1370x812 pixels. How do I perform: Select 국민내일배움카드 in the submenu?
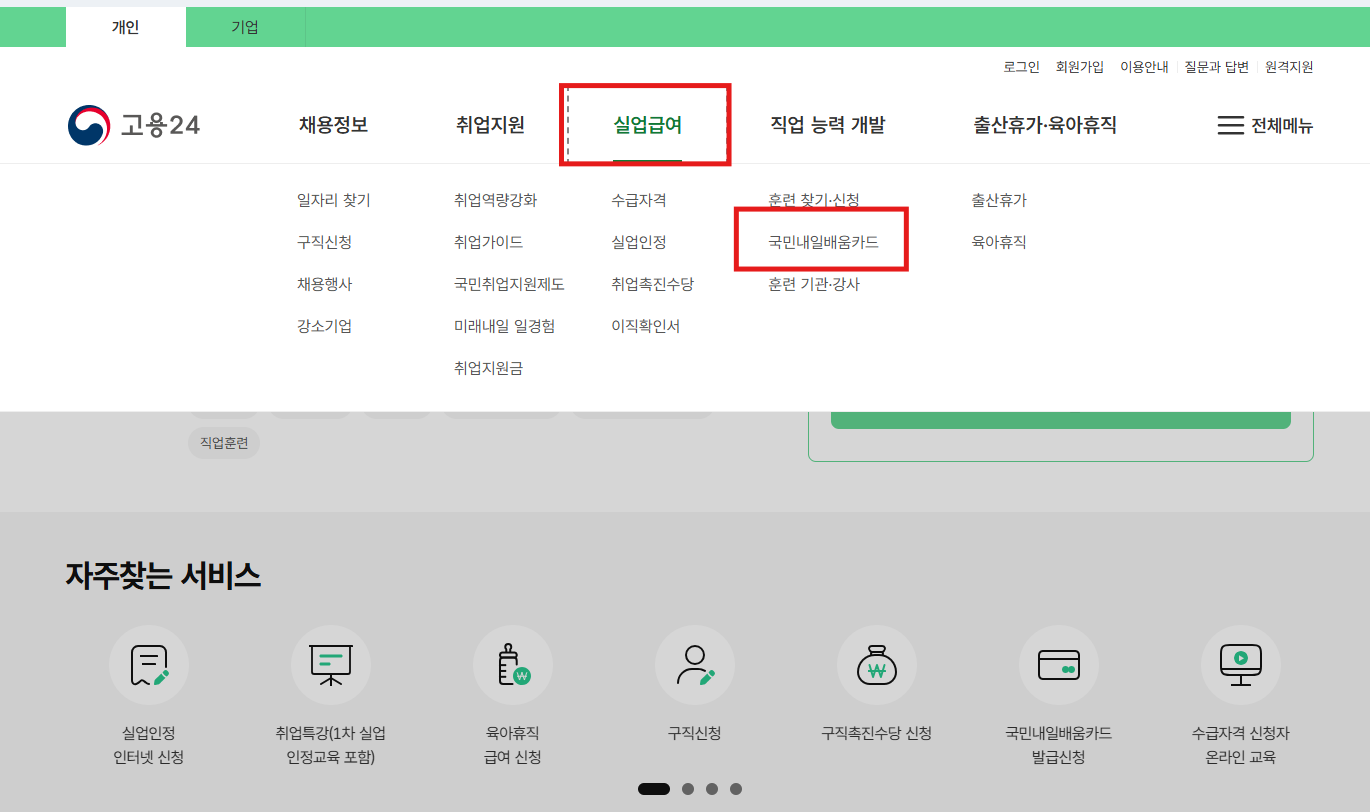coord(820,241)
